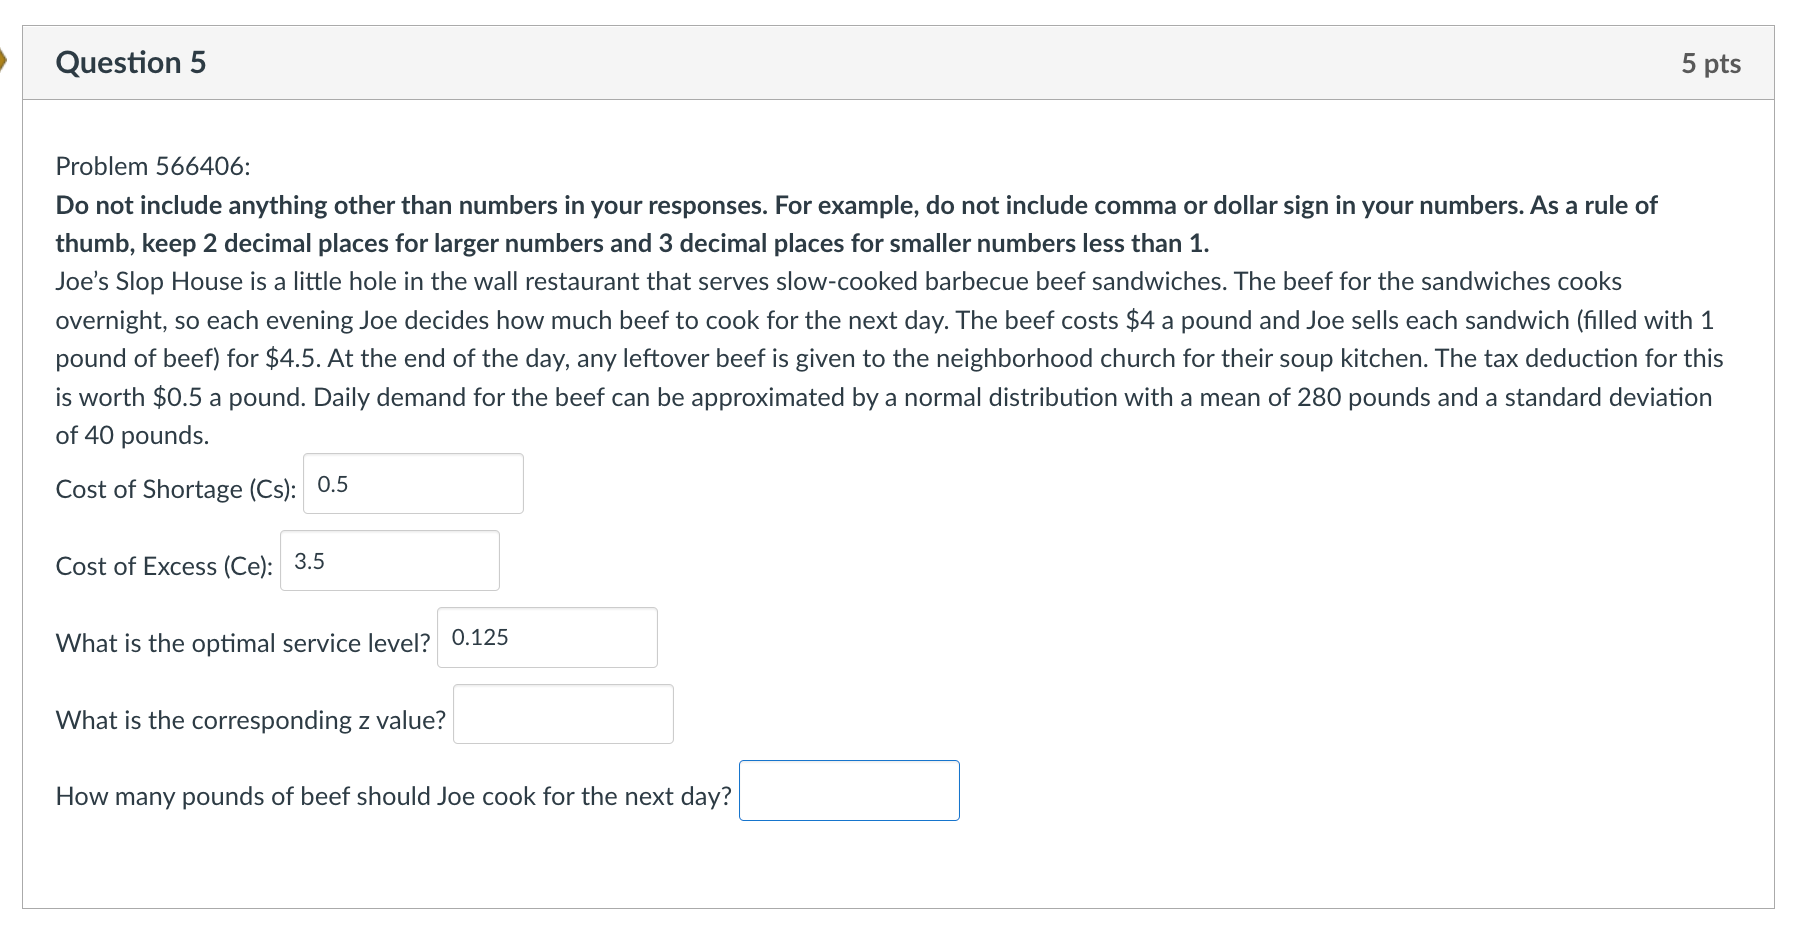Focus the pounds of beef answer box
Viewport: 1793px width, 943px height.
tap(849, 791)
